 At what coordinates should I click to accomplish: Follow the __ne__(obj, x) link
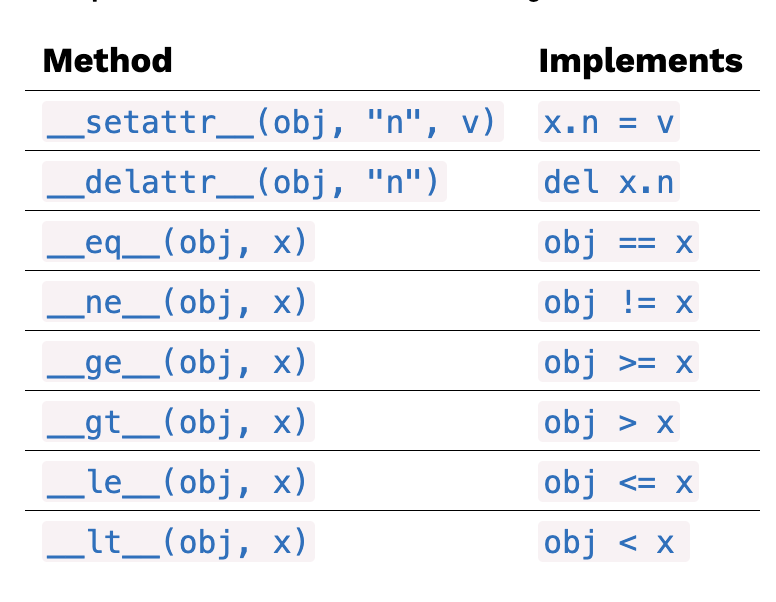178,302
